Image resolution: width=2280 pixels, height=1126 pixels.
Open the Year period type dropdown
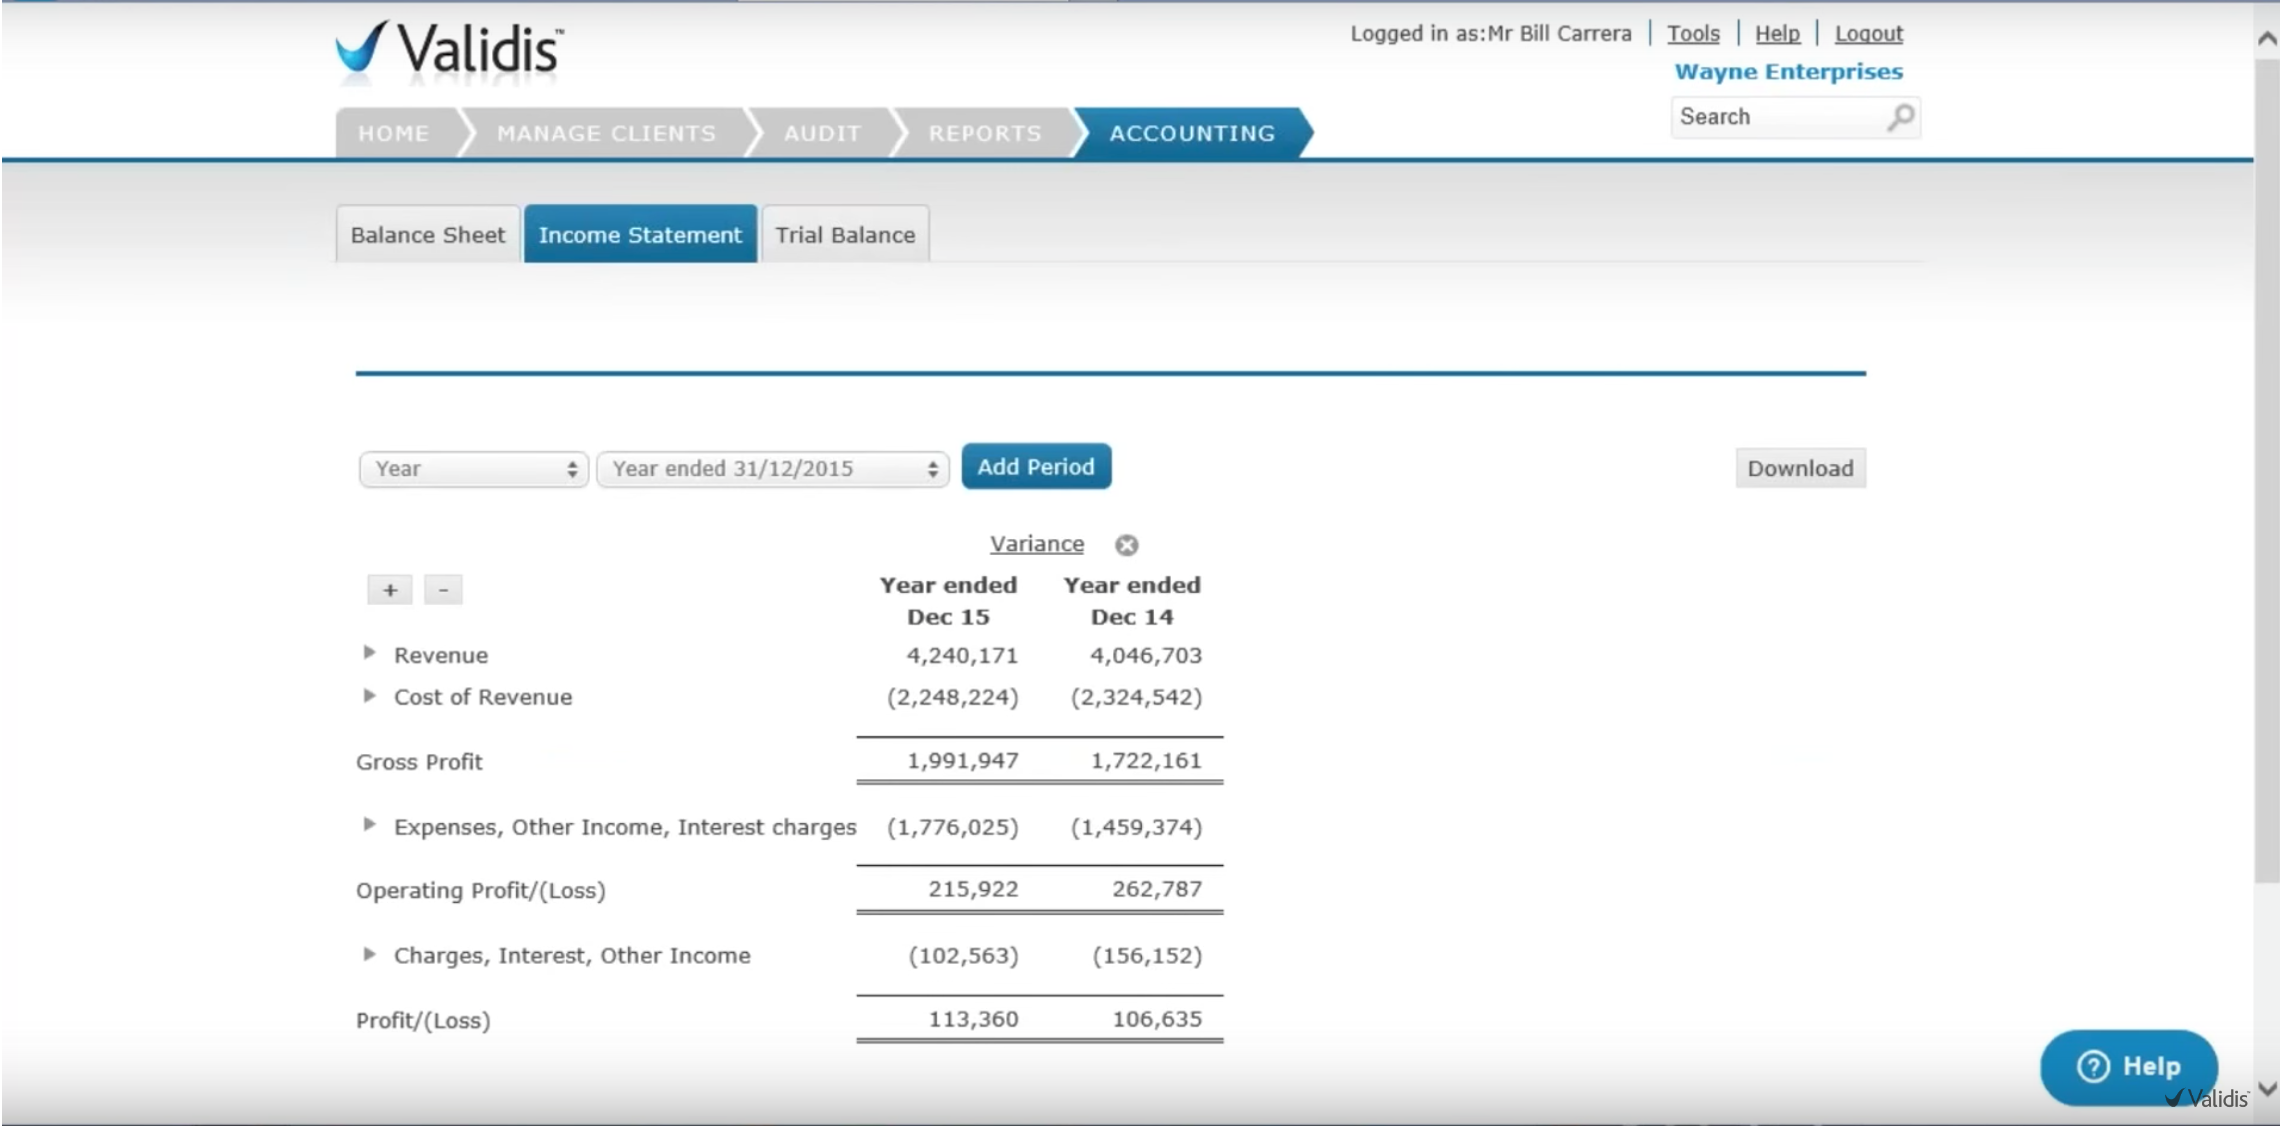(473, 469)
